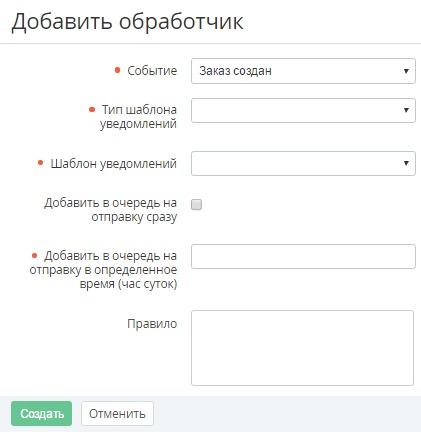This screenshot has width=421, height=434.
Task: Click the Отменить button
Action: pyautogui.click(x=117, y=413)
